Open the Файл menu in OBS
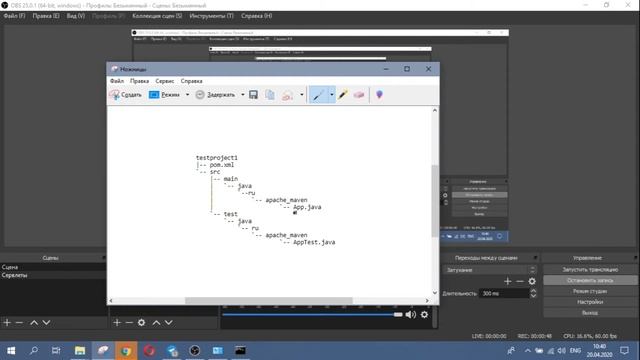The image size is (640, 360). [x=14, y=16]
